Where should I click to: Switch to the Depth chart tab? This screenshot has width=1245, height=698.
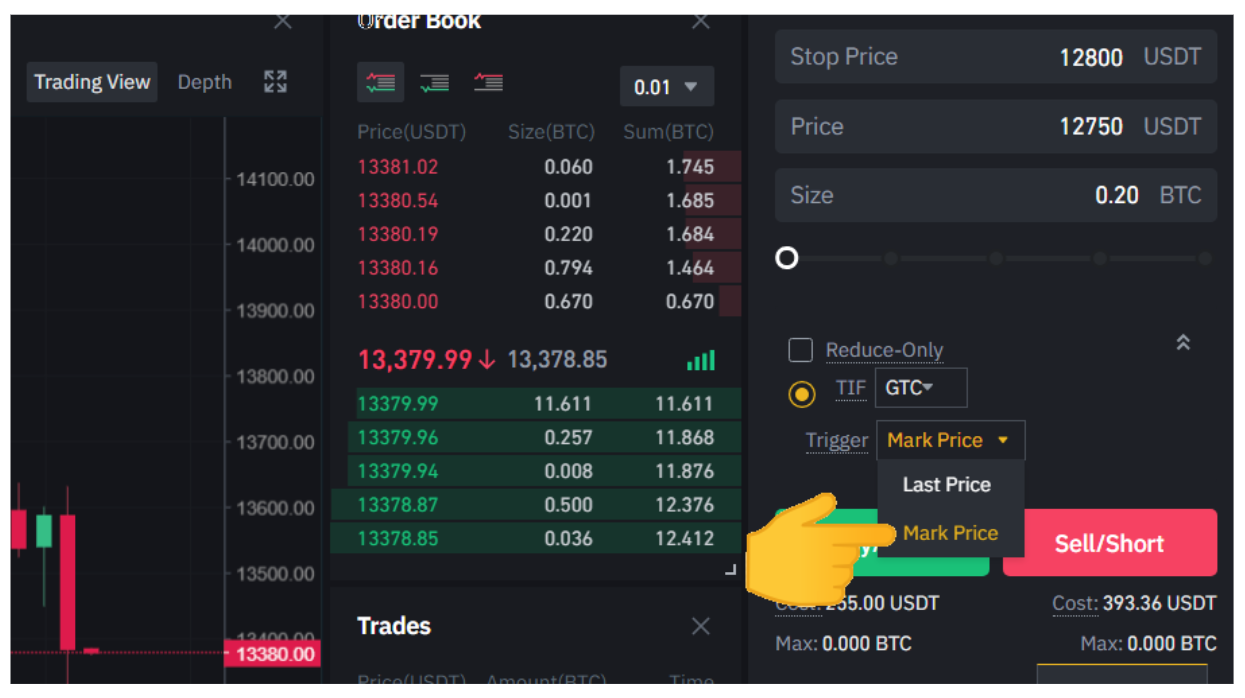click(204, 82)
